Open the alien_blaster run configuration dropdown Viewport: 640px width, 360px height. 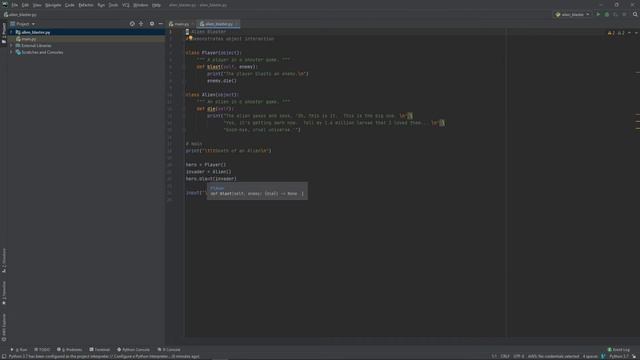pos(572,15)
